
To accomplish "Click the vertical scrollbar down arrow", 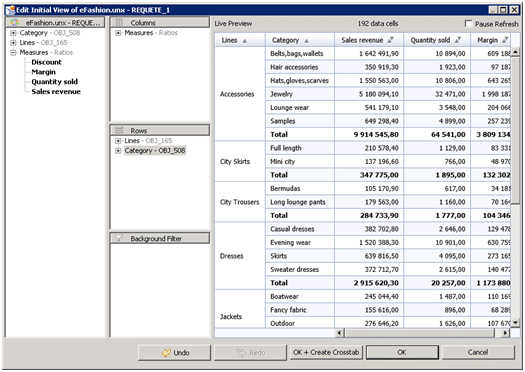I will (x=515, y=323).
